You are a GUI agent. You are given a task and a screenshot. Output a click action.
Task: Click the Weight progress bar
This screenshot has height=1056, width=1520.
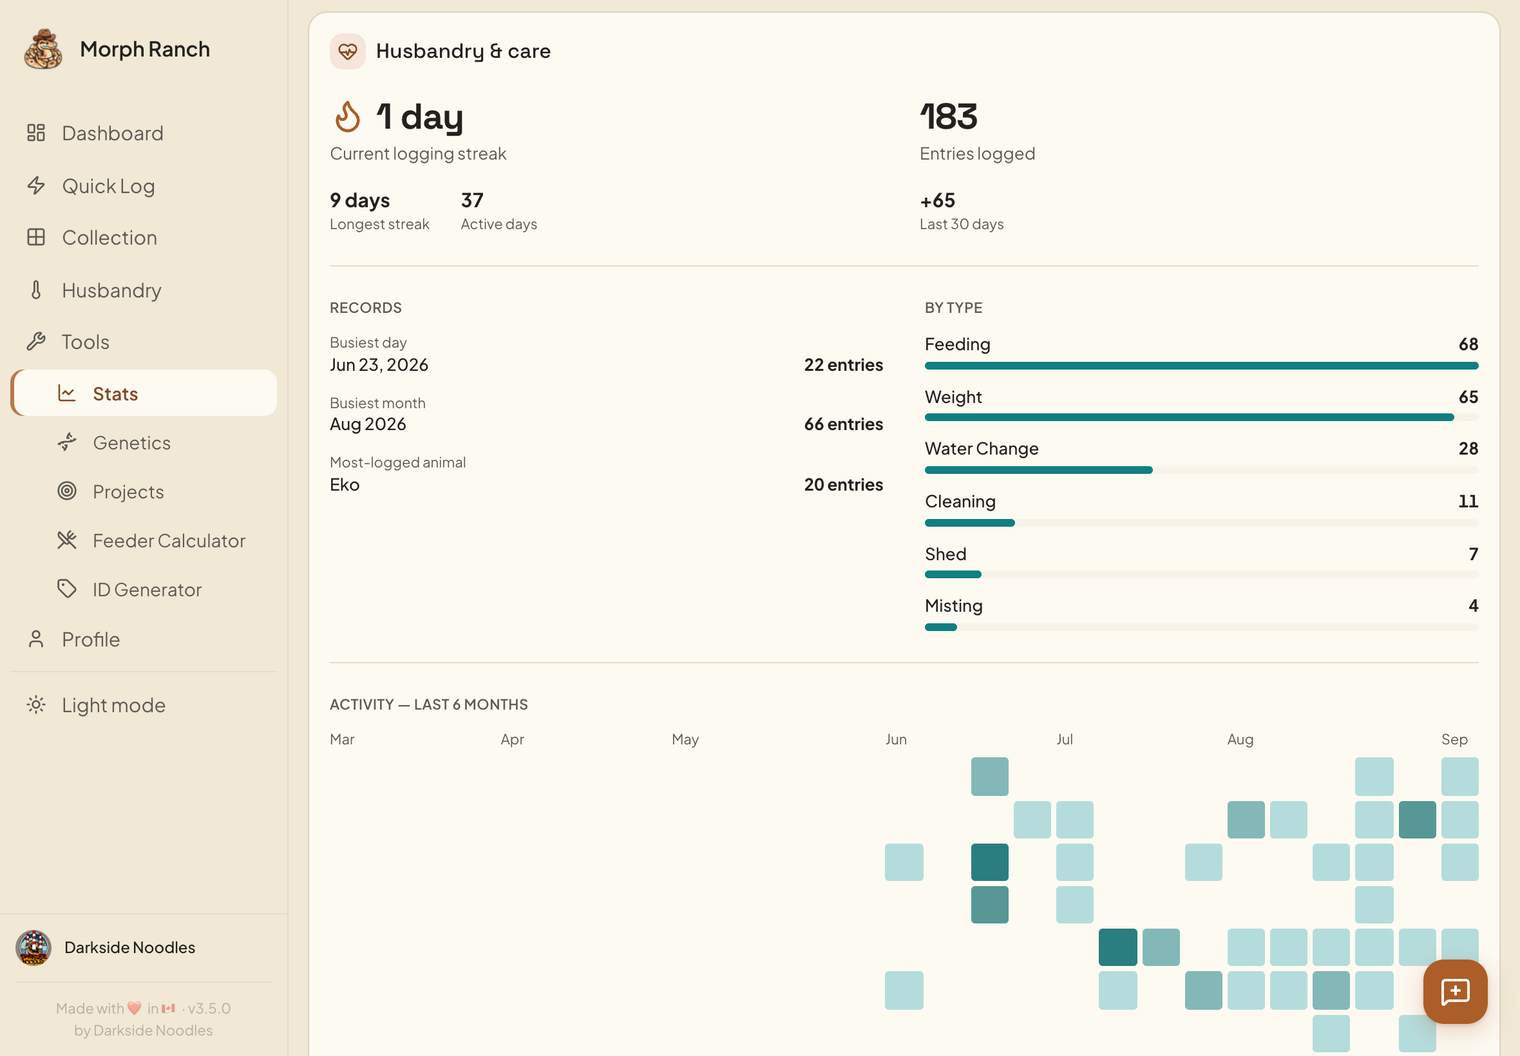[x=1201, y=417]
